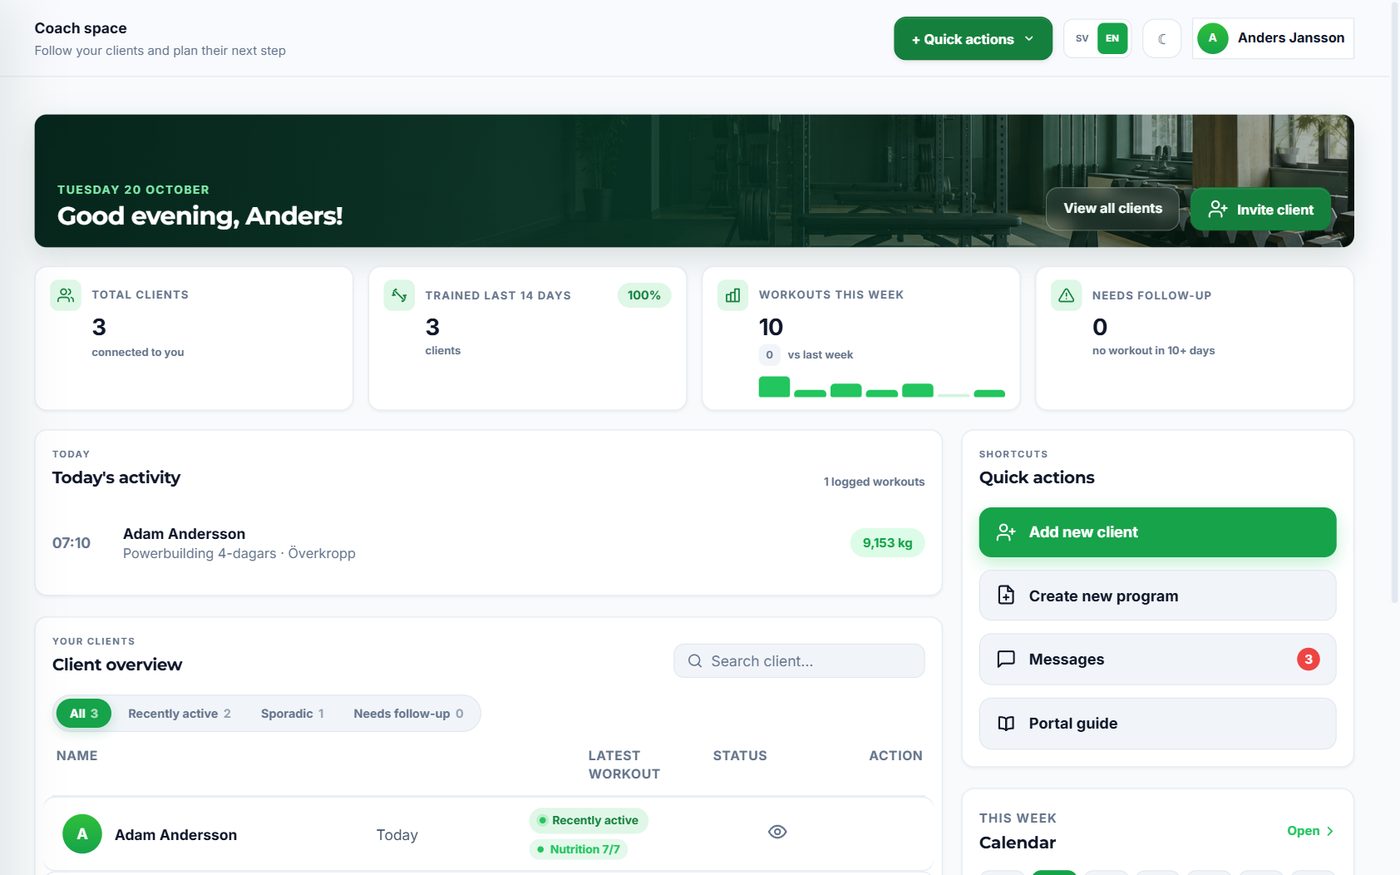Screen dimensions: 1400x875
Task: Click the Adam Andersson name in client overview
Action: pos(176,835)
